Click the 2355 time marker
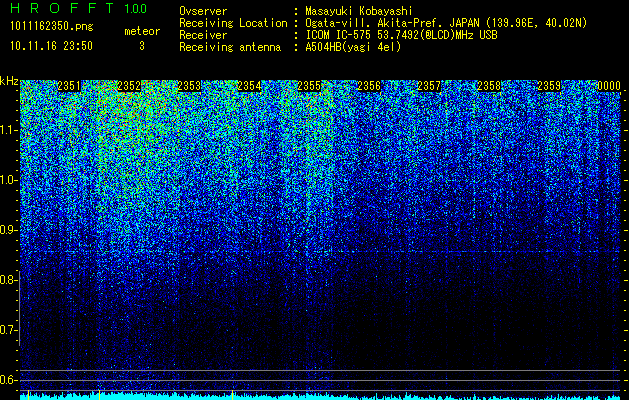629x400 pixels. [x=309, y=86]
